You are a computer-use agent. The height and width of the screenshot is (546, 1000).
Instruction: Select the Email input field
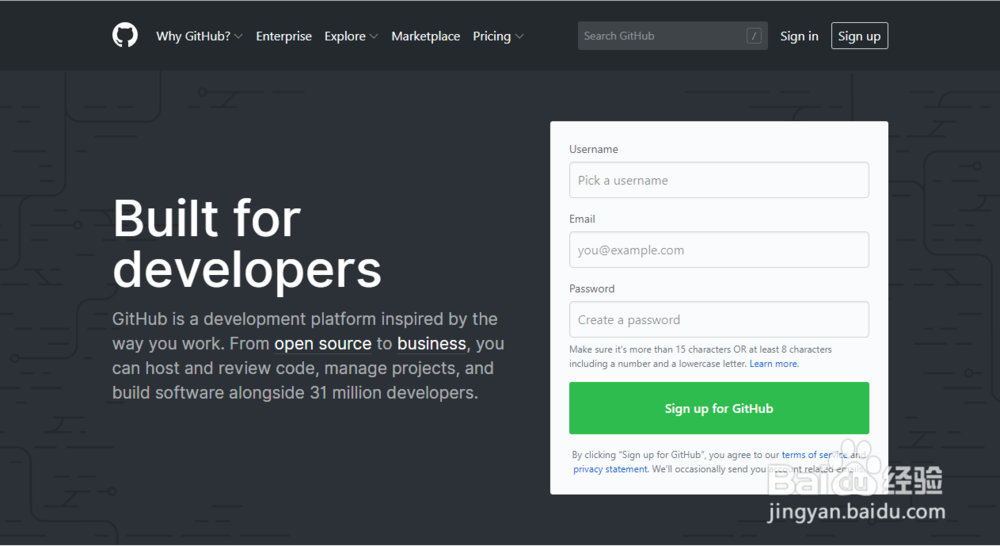point(719,250)
